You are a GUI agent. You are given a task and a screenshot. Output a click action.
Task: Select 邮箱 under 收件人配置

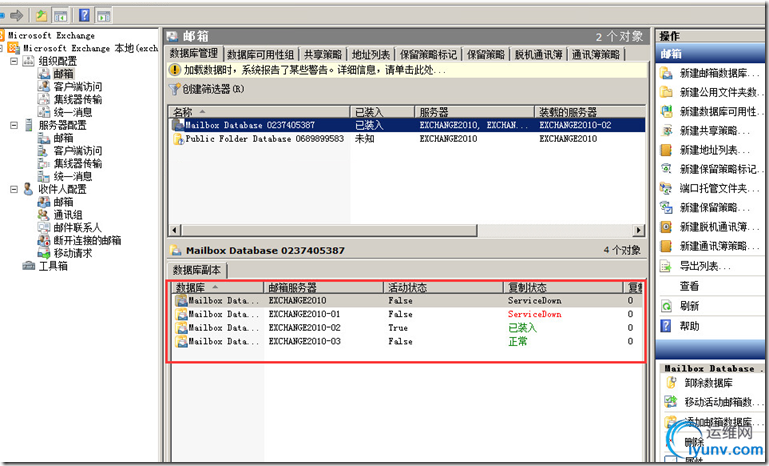click(x=63, y=202)
